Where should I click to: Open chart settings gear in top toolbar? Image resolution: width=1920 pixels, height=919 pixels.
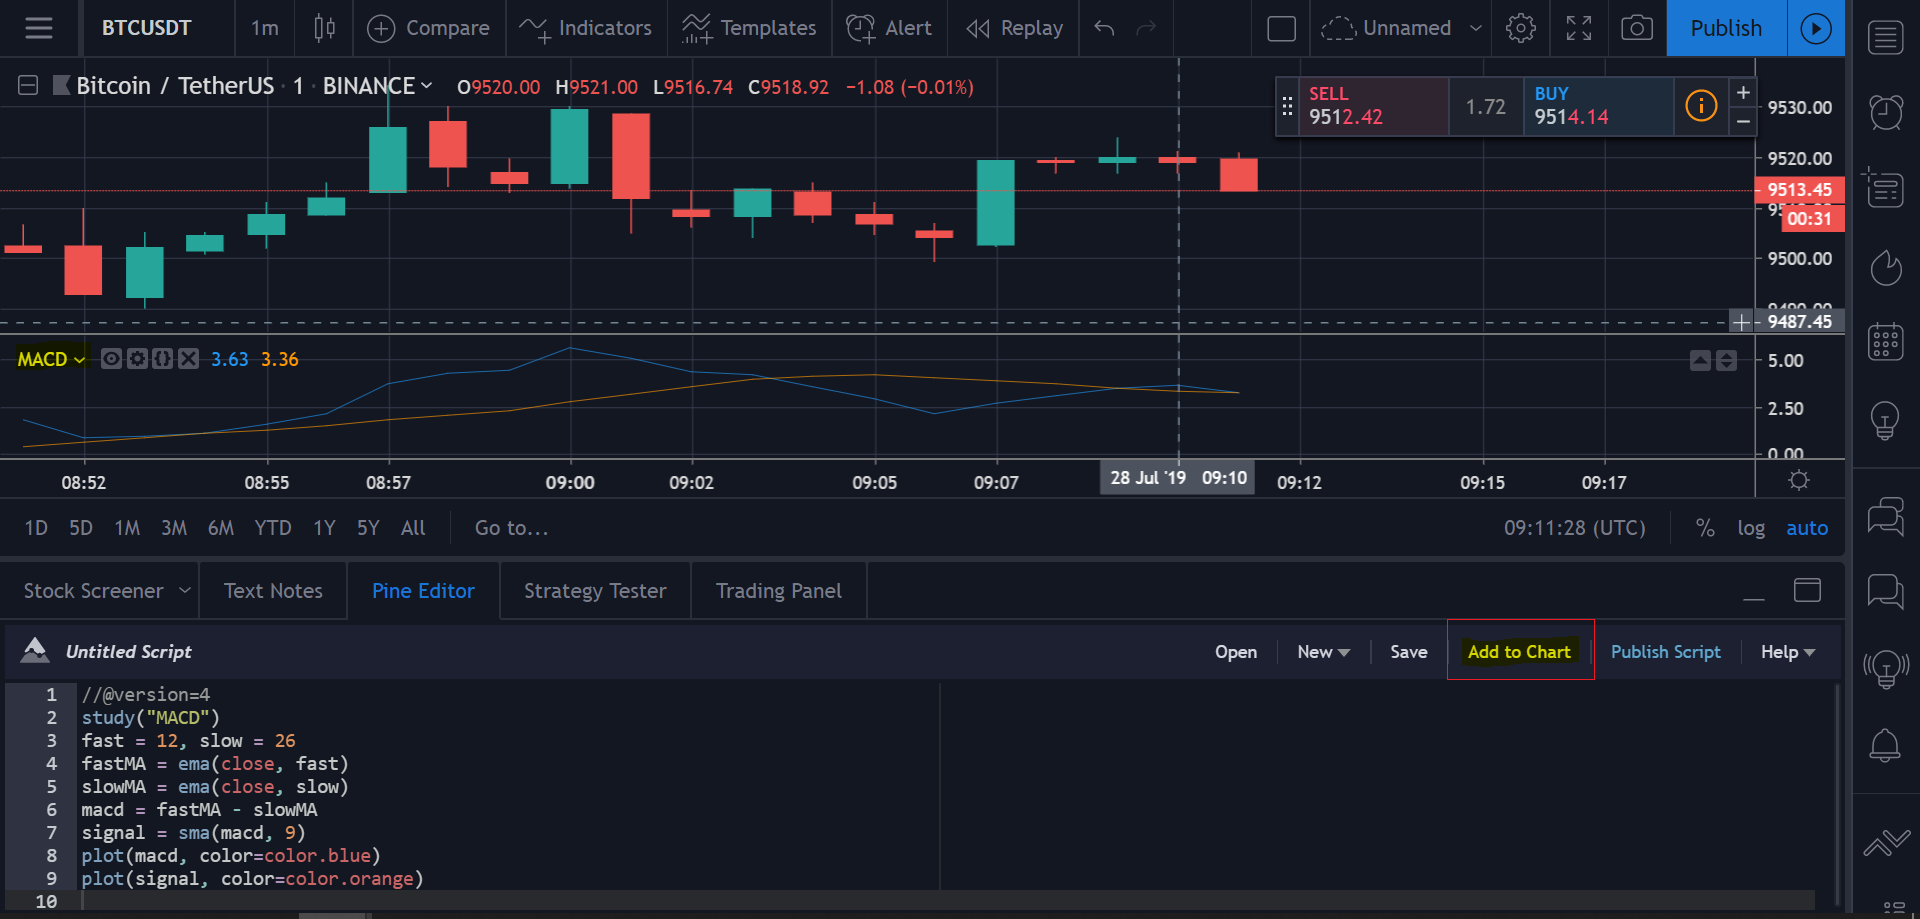[1520, 28]
